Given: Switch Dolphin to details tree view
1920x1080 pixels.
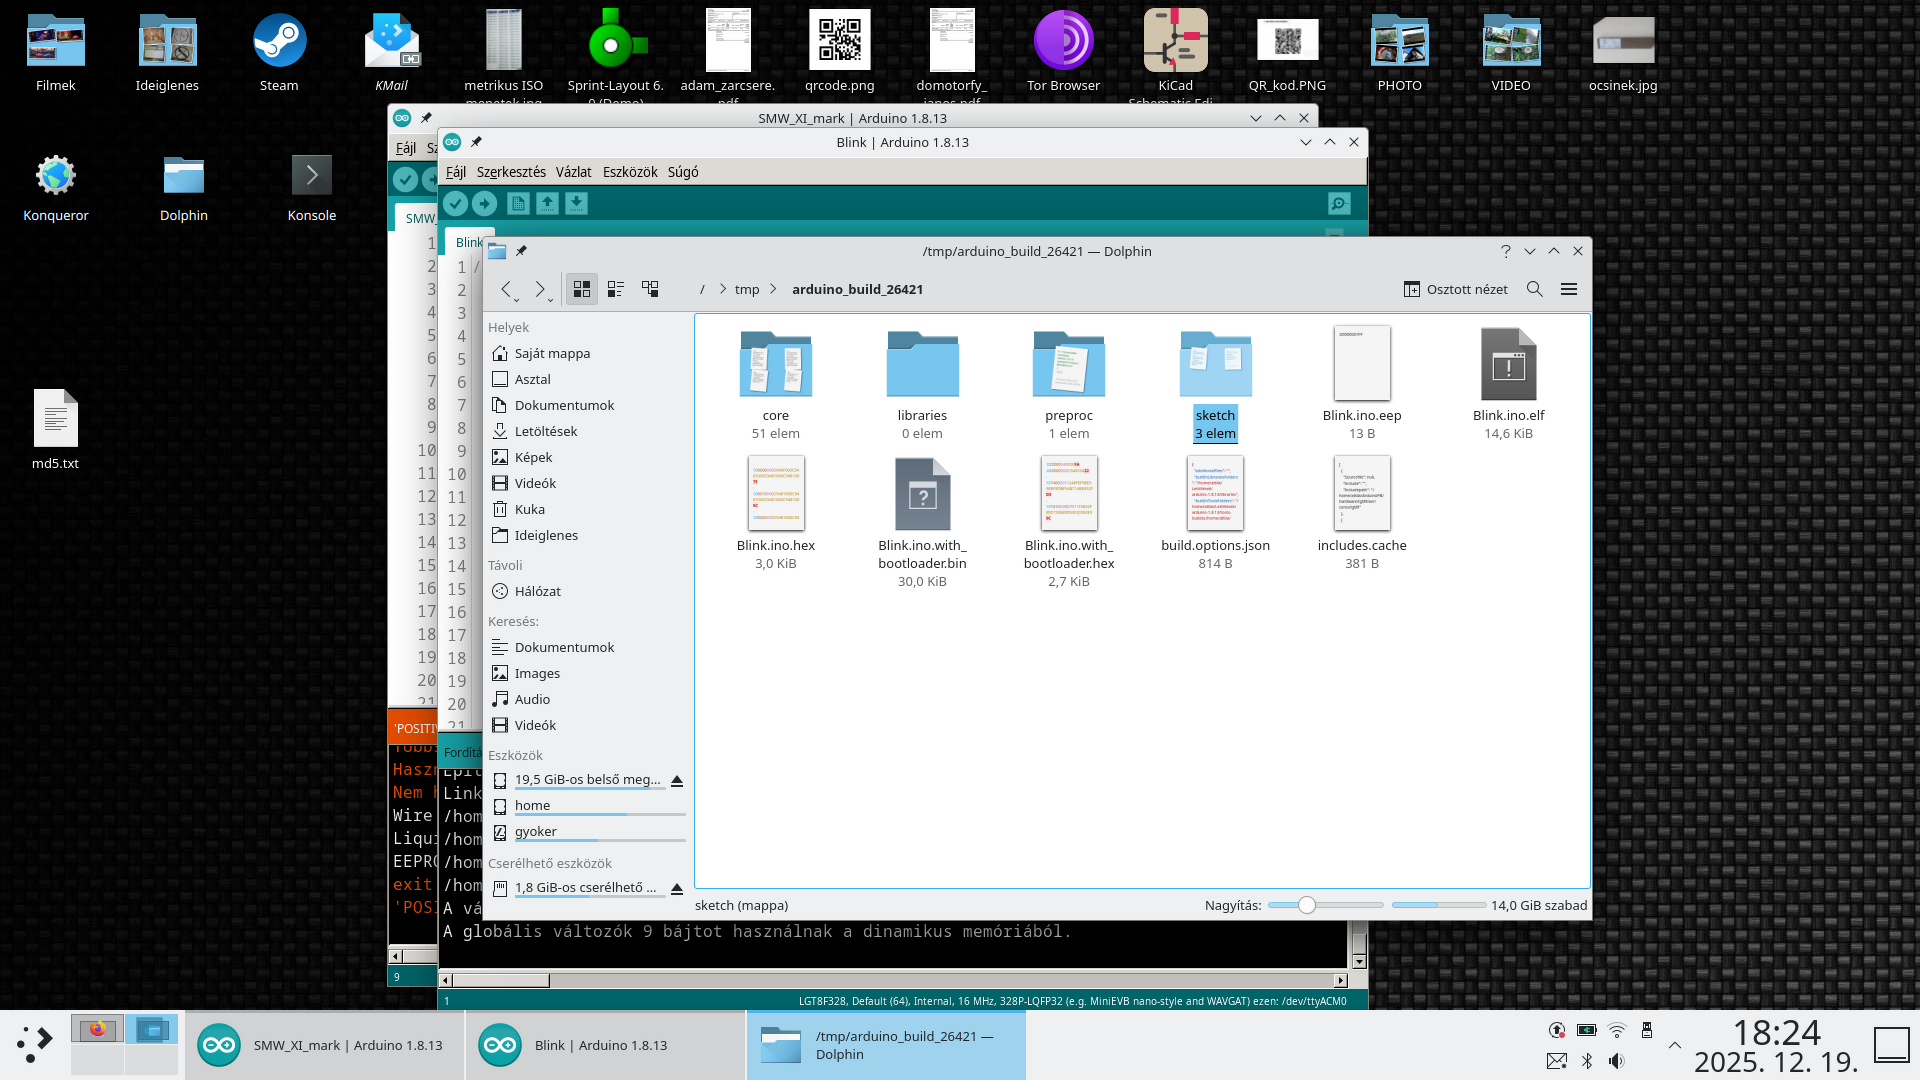Looking at the screenshot, I should point(650,289).
